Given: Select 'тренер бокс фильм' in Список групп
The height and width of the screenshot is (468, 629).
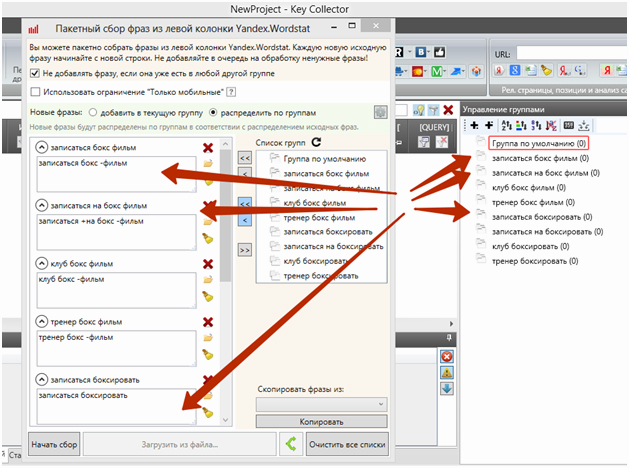Looking at the screenshot, I should tap(319, 218).
